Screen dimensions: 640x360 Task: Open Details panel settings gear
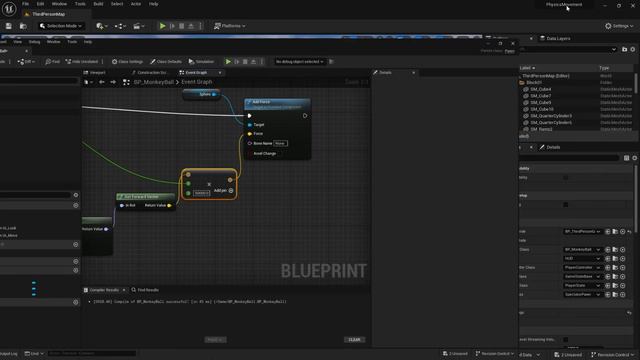pos(635,158)
